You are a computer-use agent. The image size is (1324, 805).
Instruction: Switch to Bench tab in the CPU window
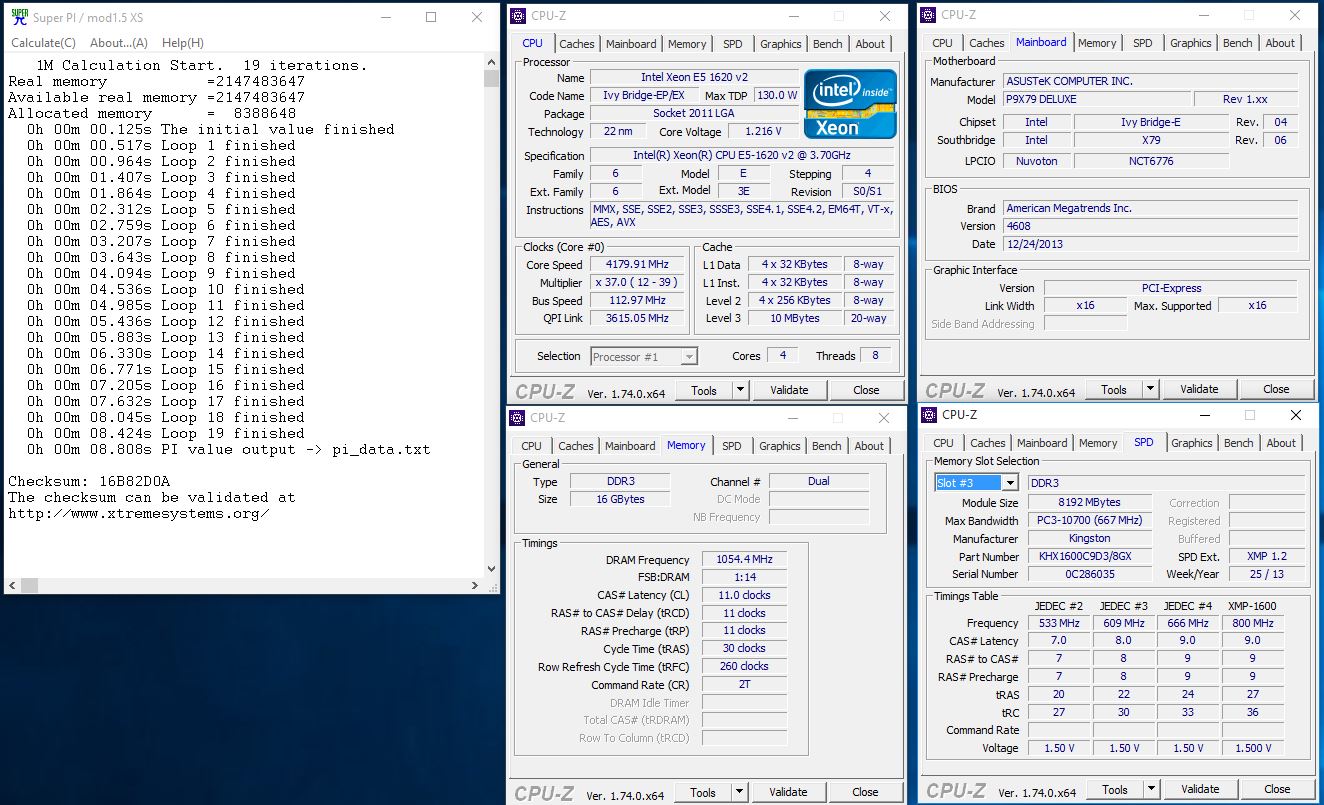(x=828, y=44)
